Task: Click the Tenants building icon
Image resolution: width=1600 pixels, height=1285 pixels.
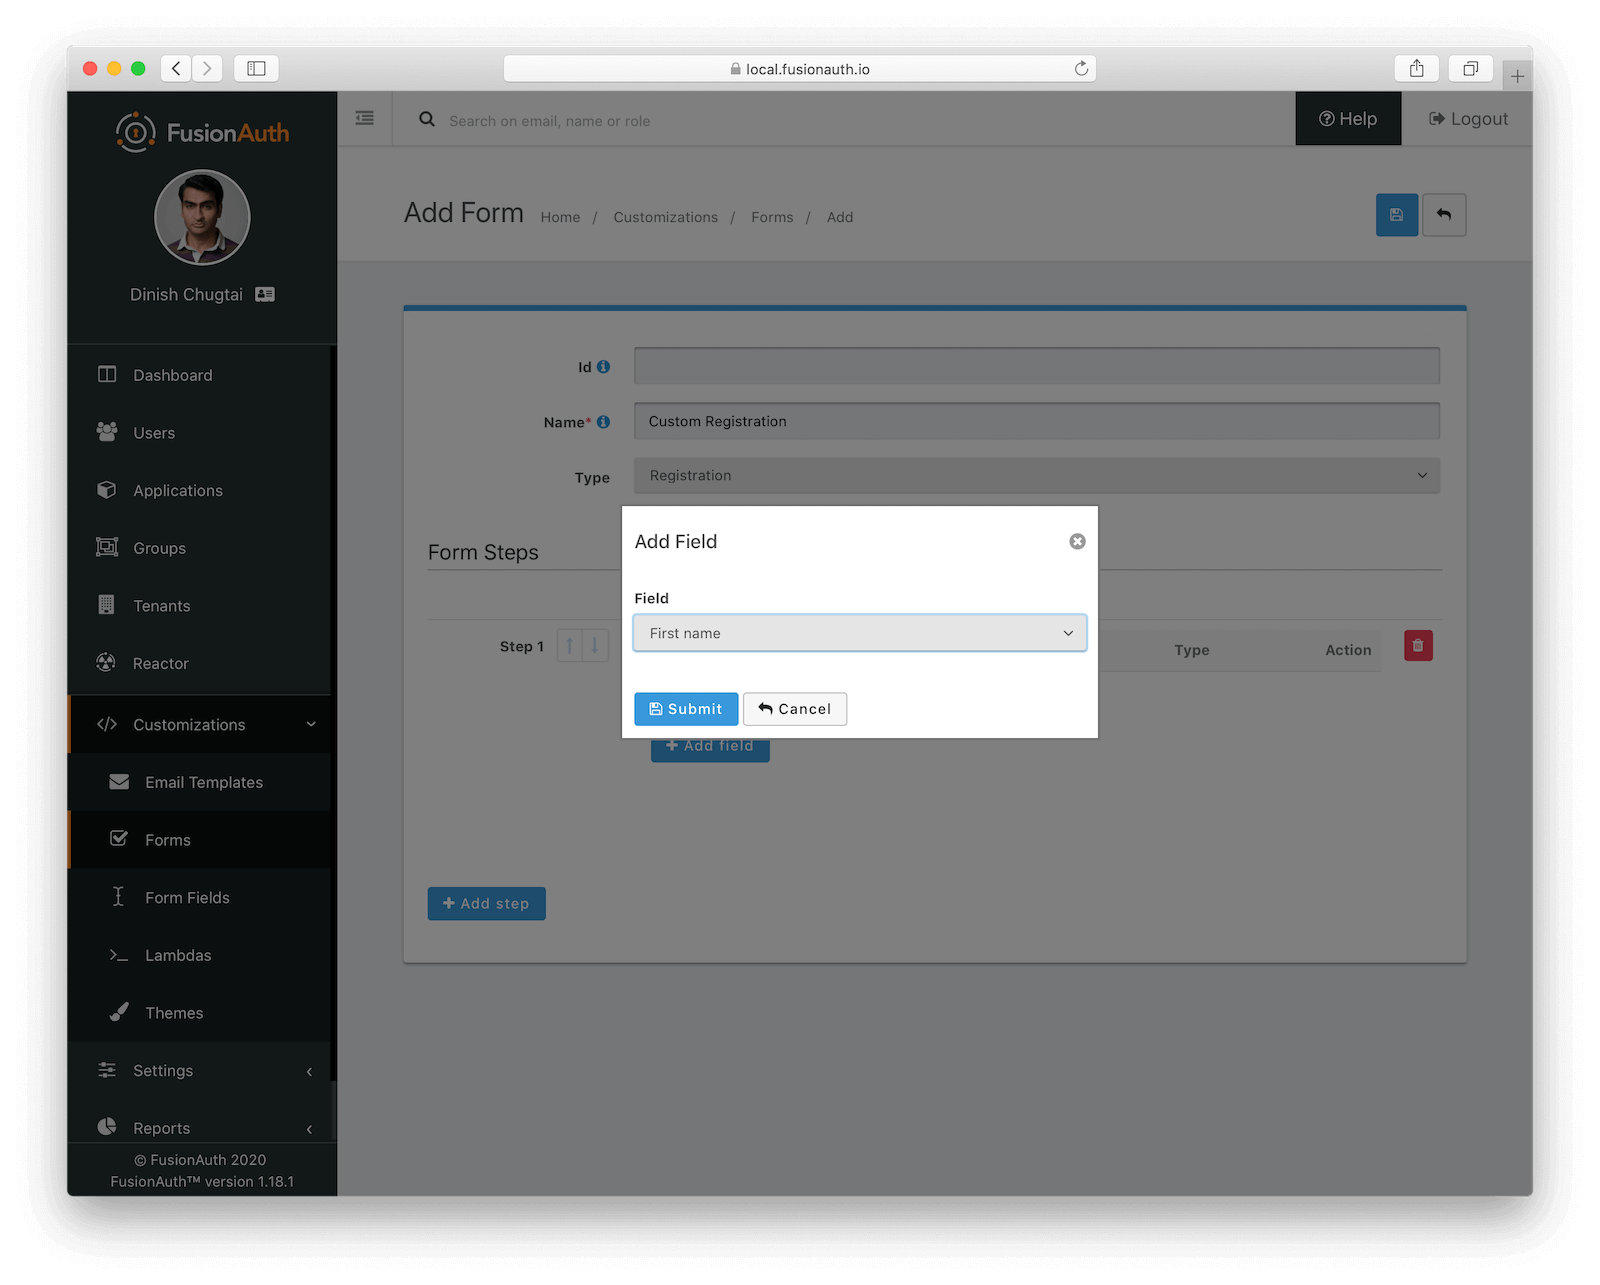Action: pyautogui.click(x=106, y=604)
